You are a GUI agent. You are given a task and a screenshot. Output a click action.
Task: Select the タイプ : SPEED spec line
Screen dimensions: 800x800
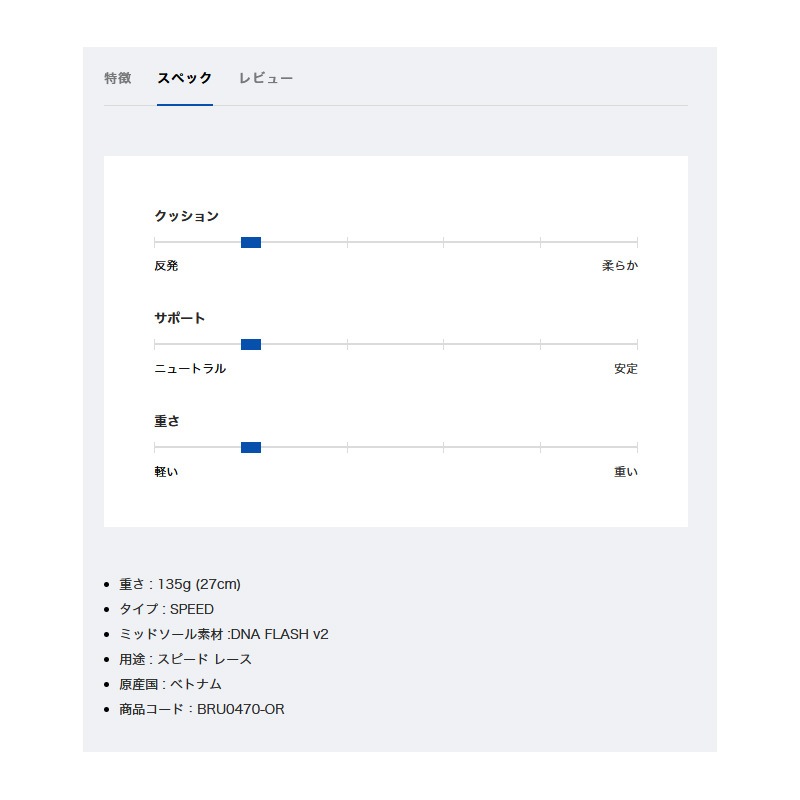pyautogui.click(x=167, y=609)
